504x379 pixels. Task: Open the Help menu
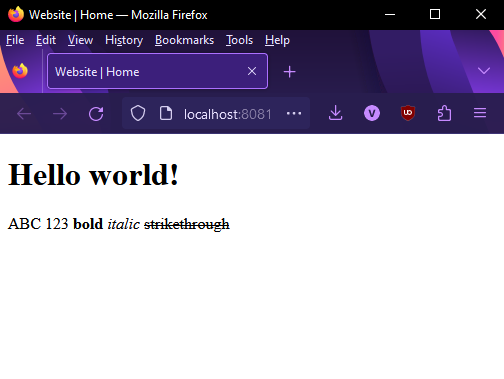(277, 40)
